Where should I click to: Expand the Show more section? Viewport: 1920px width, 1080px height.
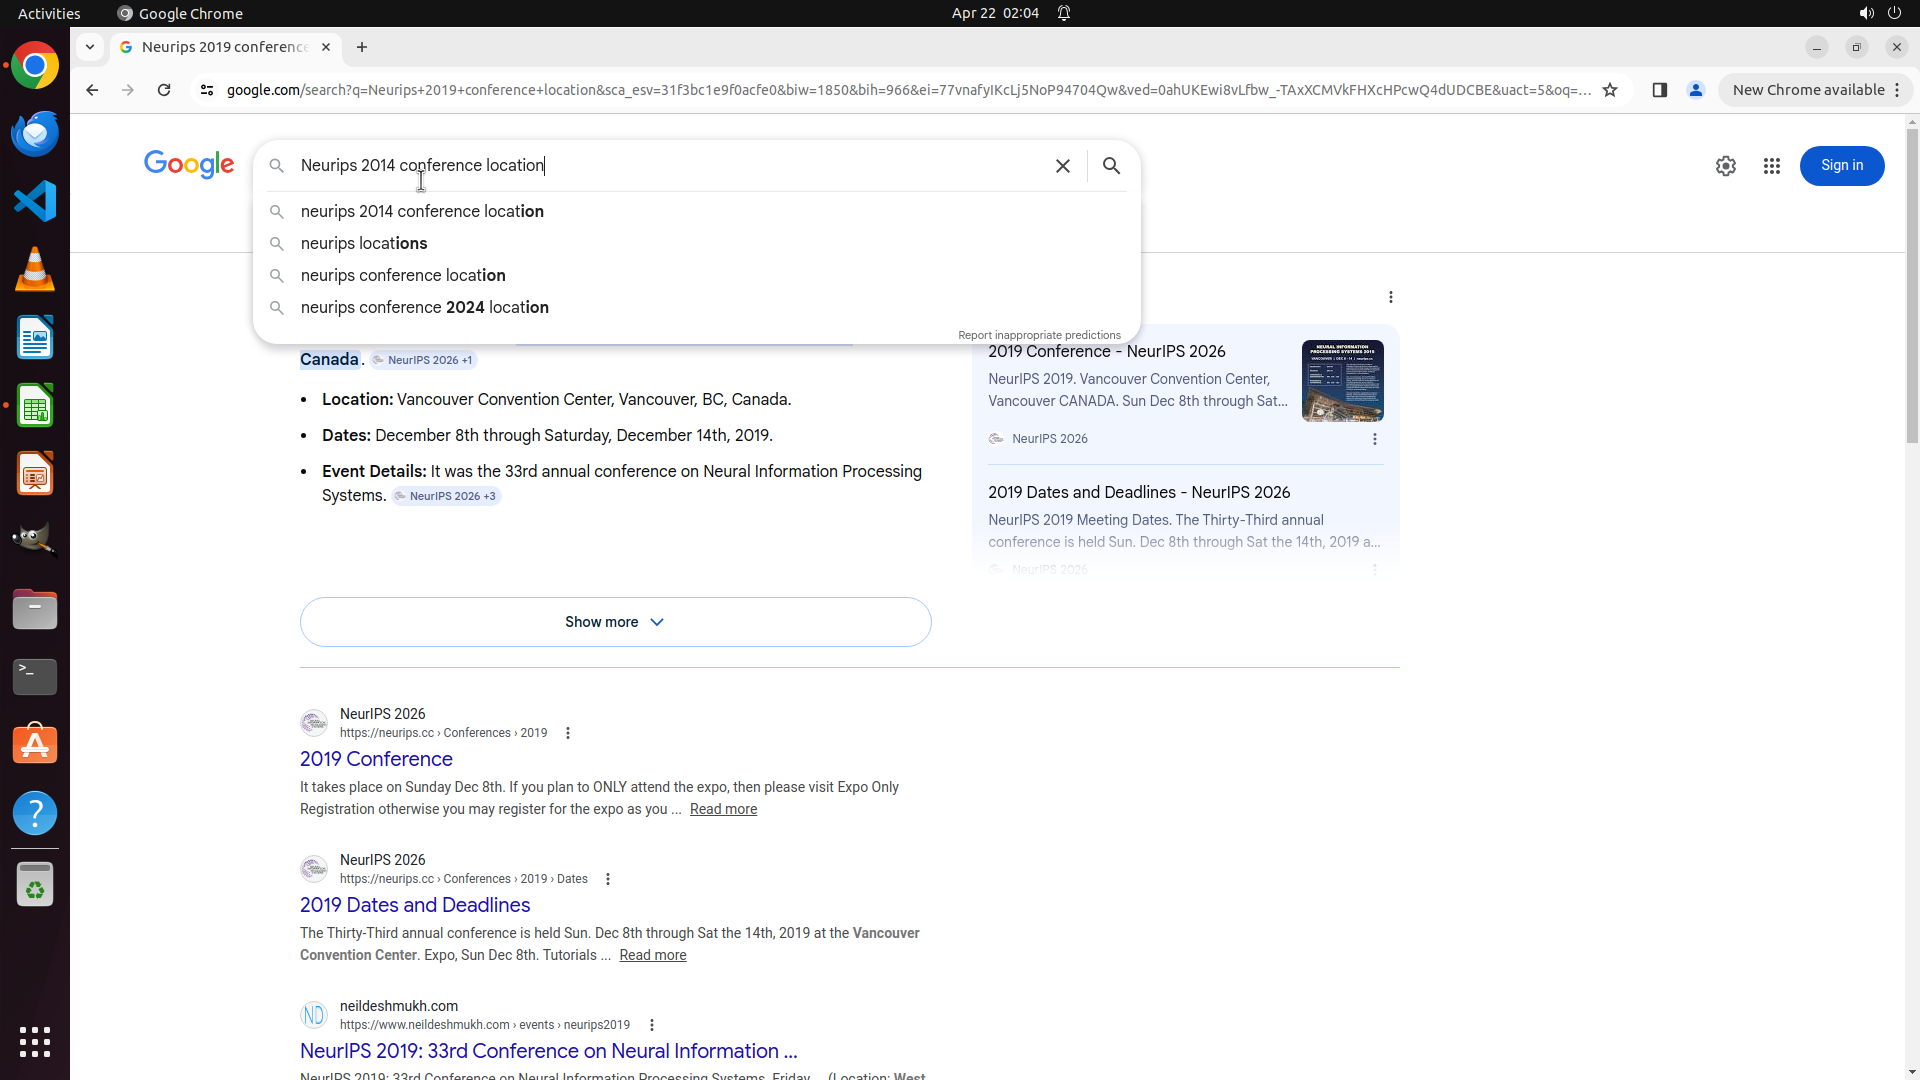coord(615,622)
